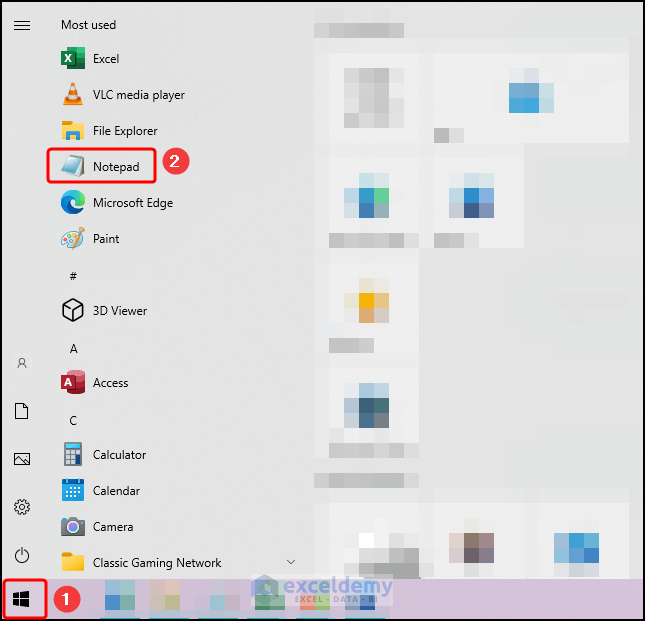Click the Windows Start button
This screenshot has width=645, height=621.
coord(21,599)
